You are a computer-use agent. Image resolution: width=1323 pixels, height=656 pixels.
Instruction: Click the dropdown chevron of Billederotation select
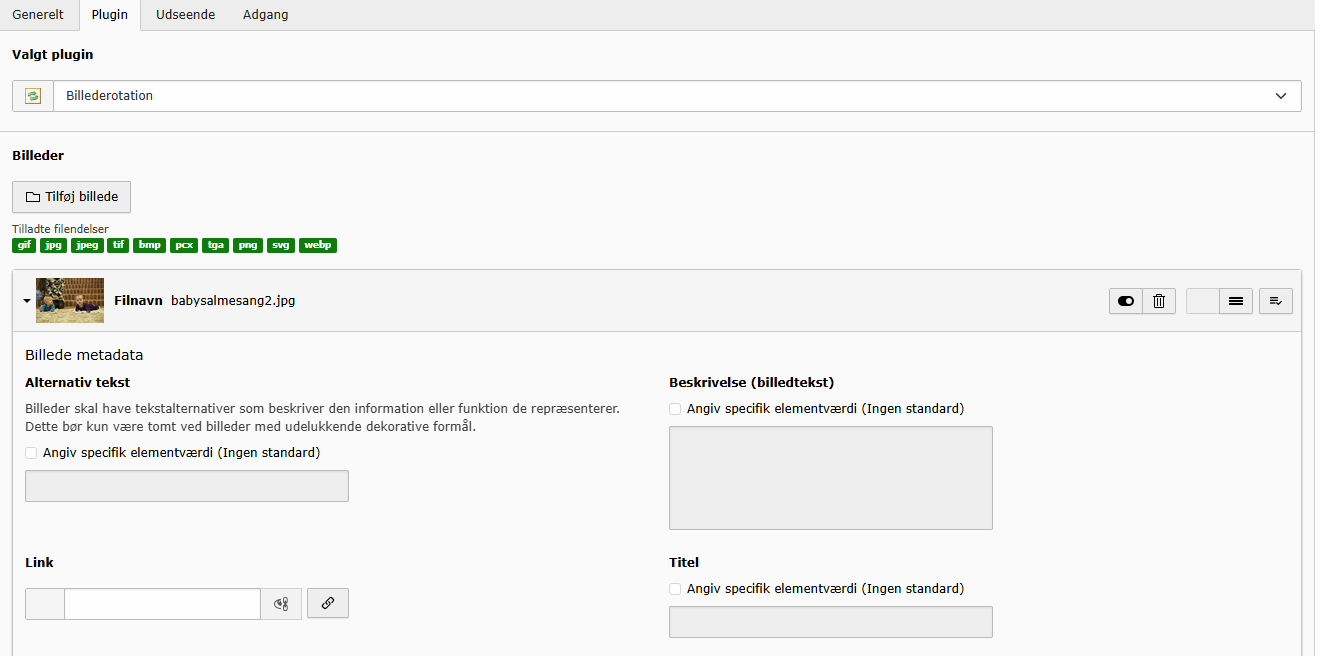coord(1281,96)
